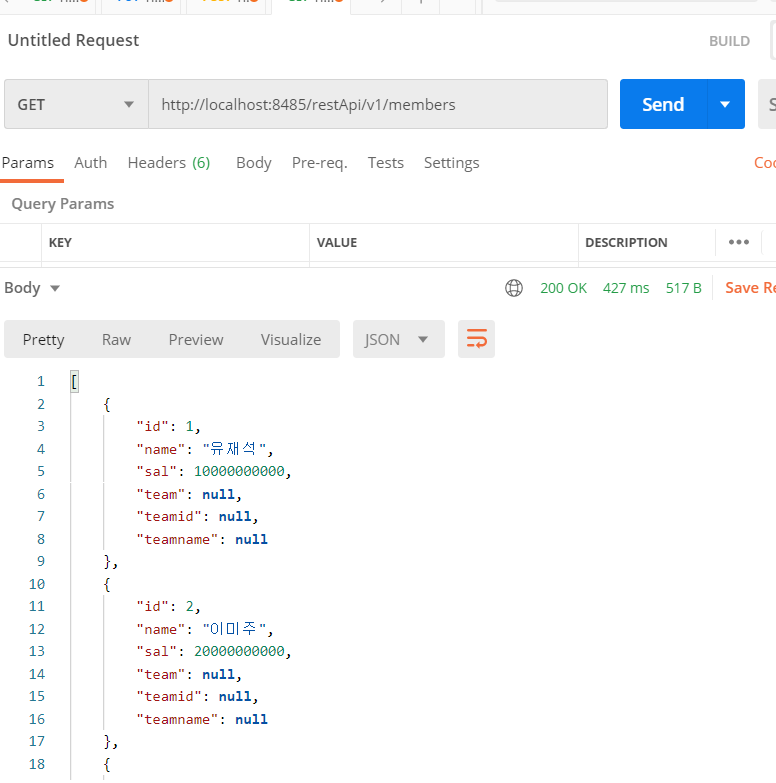
Task: Expand the response Body dropdown
Action: click(32, 288)
